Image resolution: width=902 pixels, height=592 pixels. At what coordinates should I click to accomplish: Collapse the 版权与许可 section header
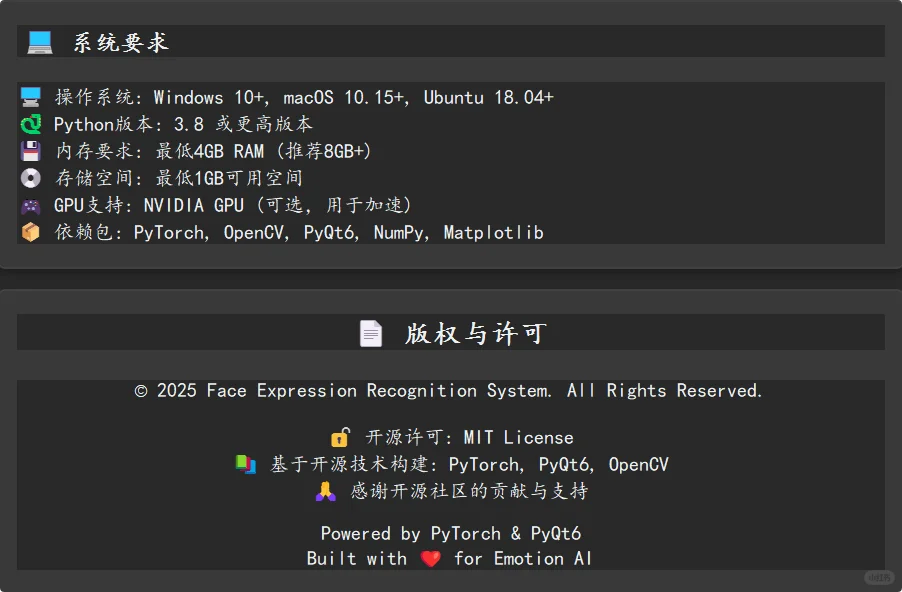click(x=450, y=332)
